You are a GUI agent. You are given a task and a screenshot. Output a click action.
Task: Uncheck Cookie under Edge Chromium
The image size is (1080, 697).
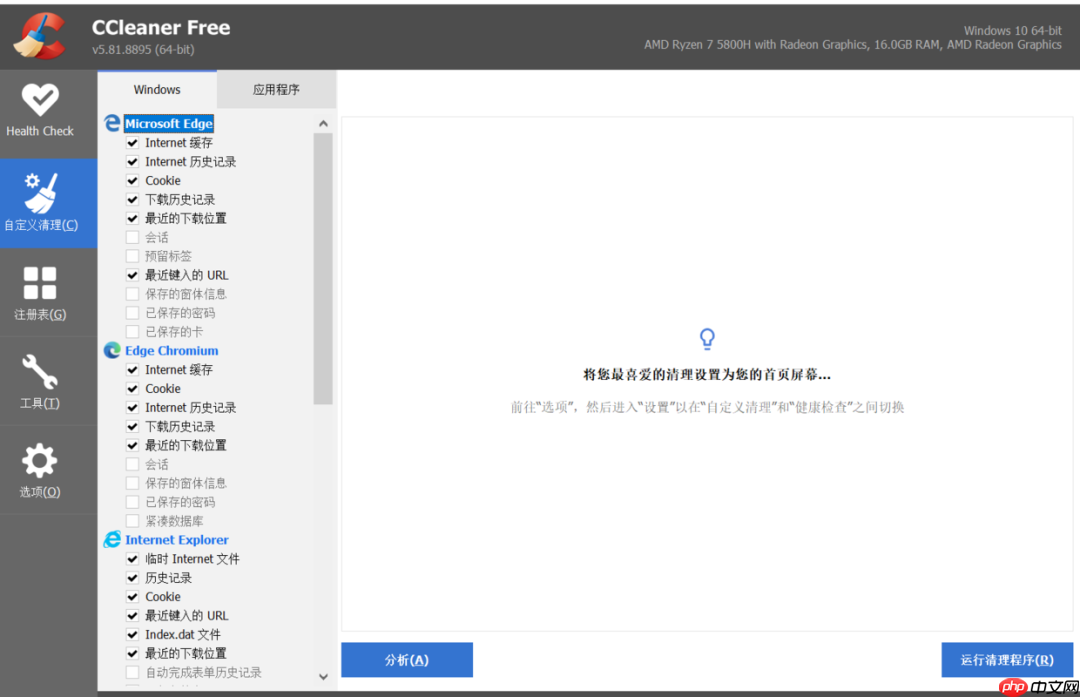tap(132, 388)
